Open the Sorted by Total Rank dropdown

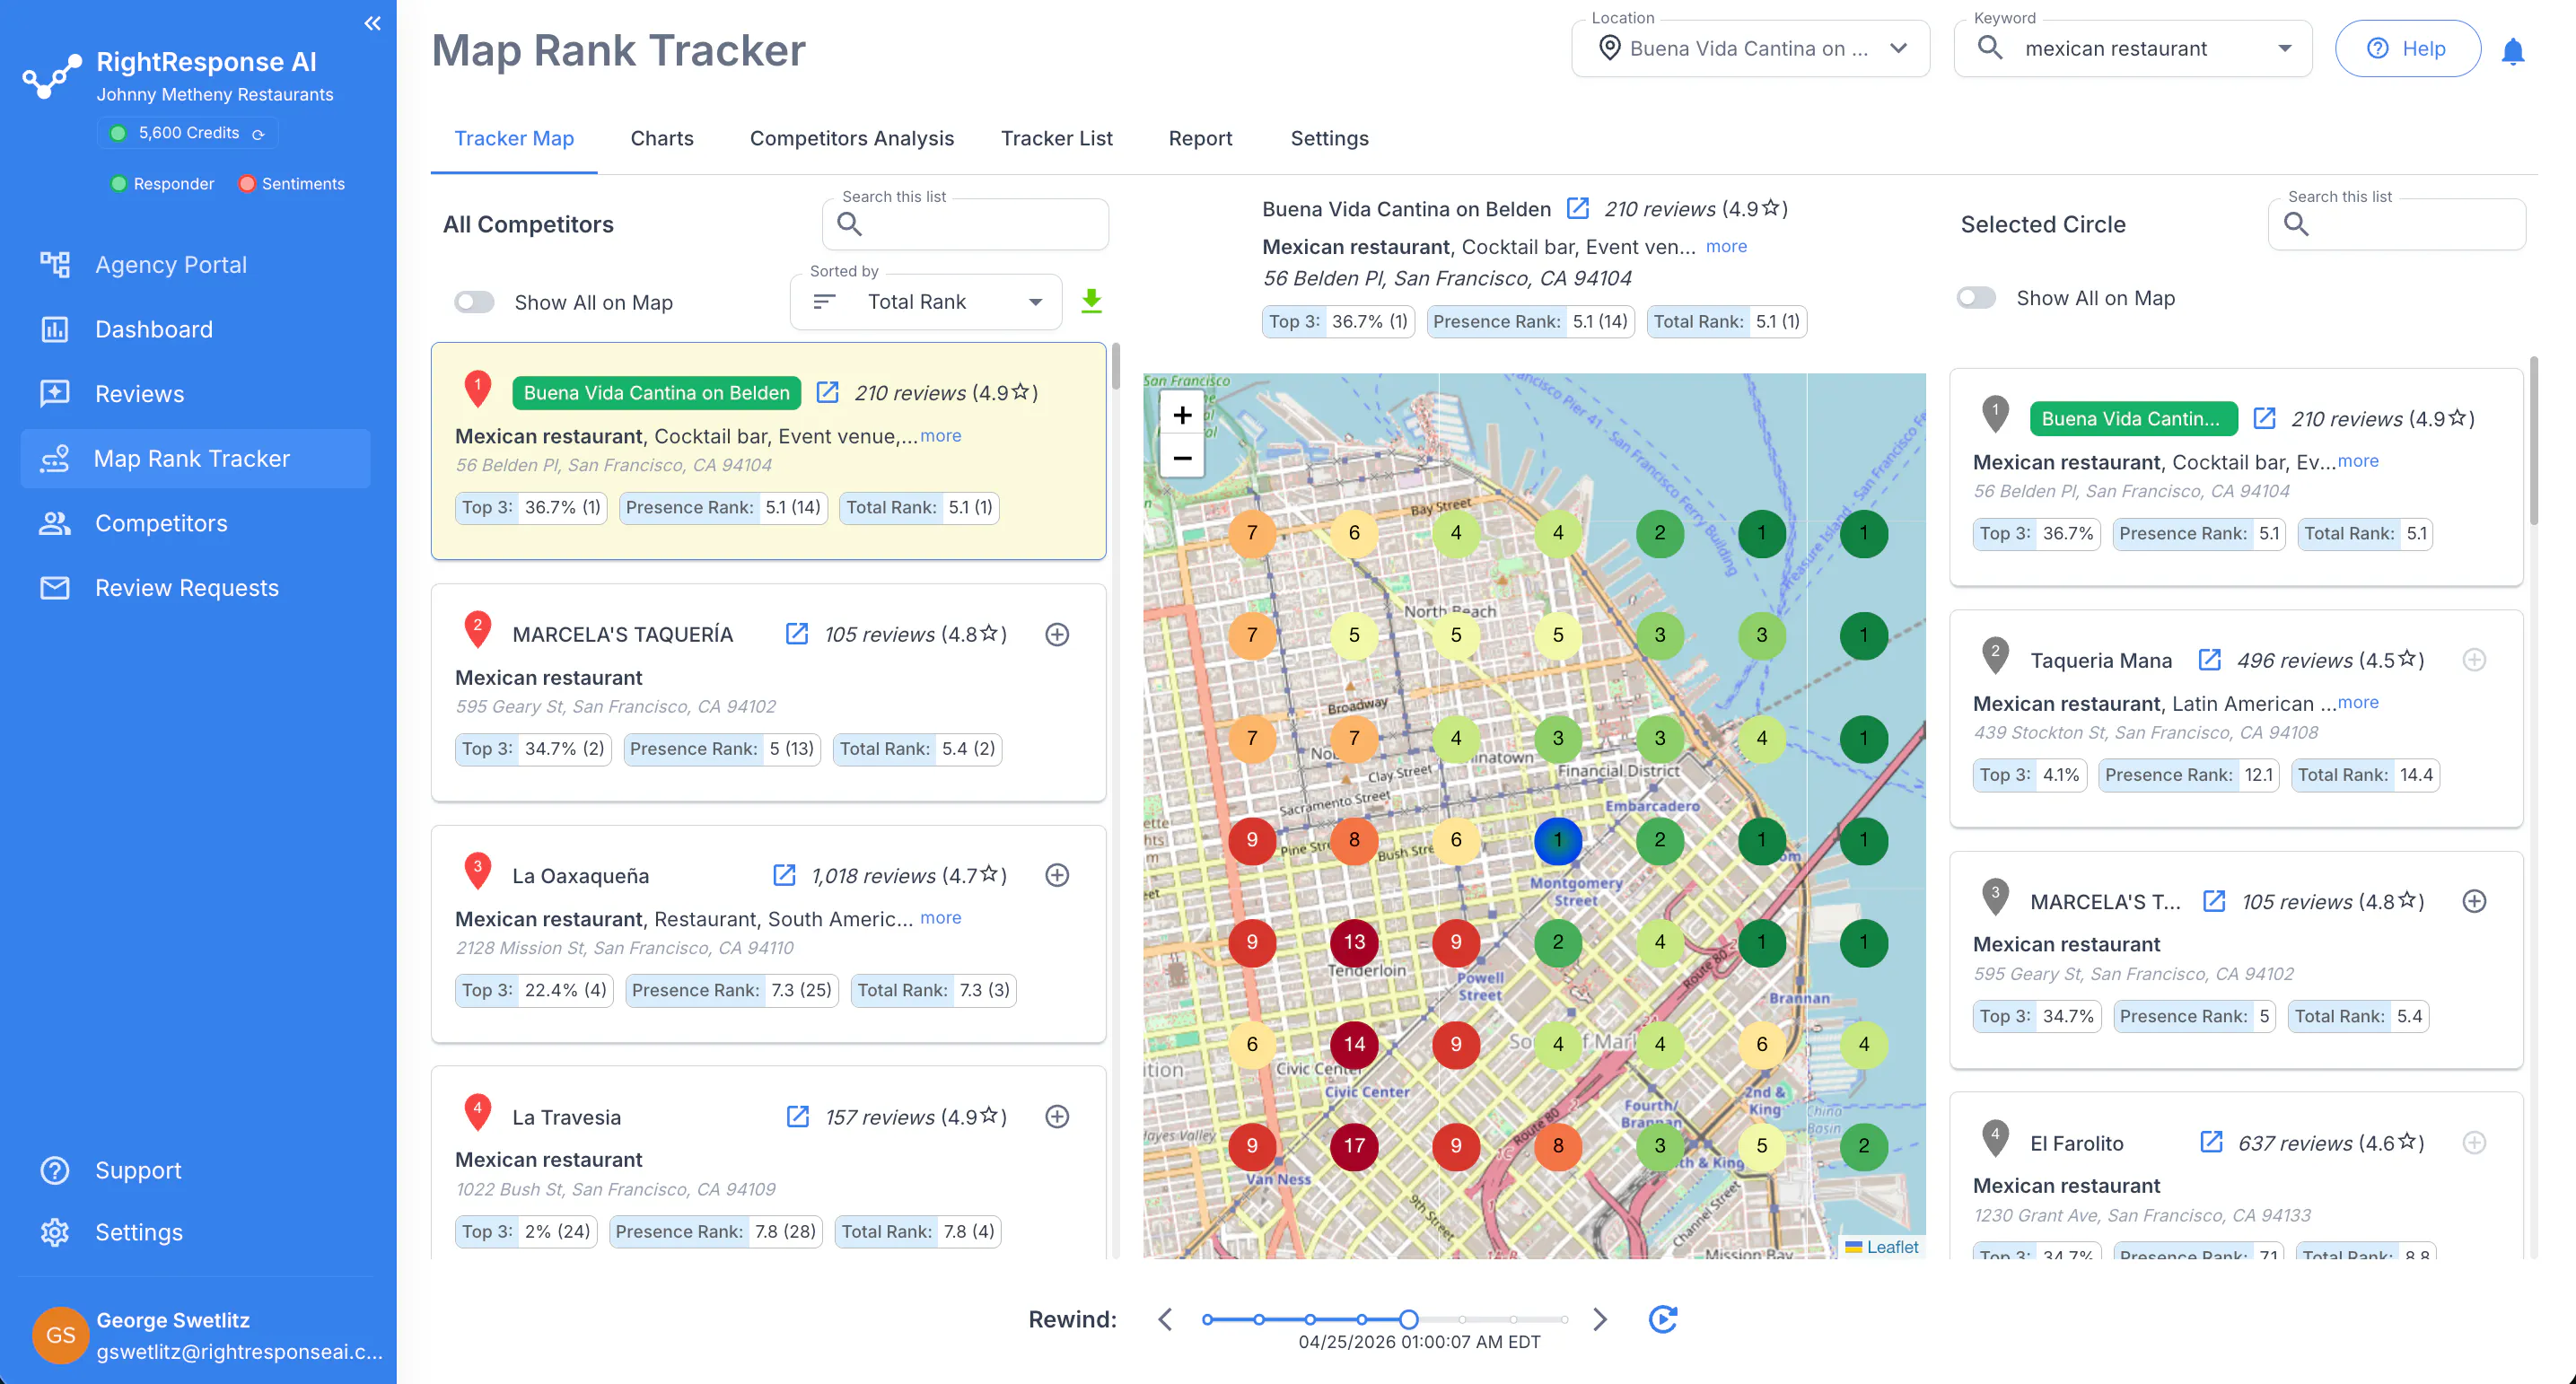[x=925, y=302]
